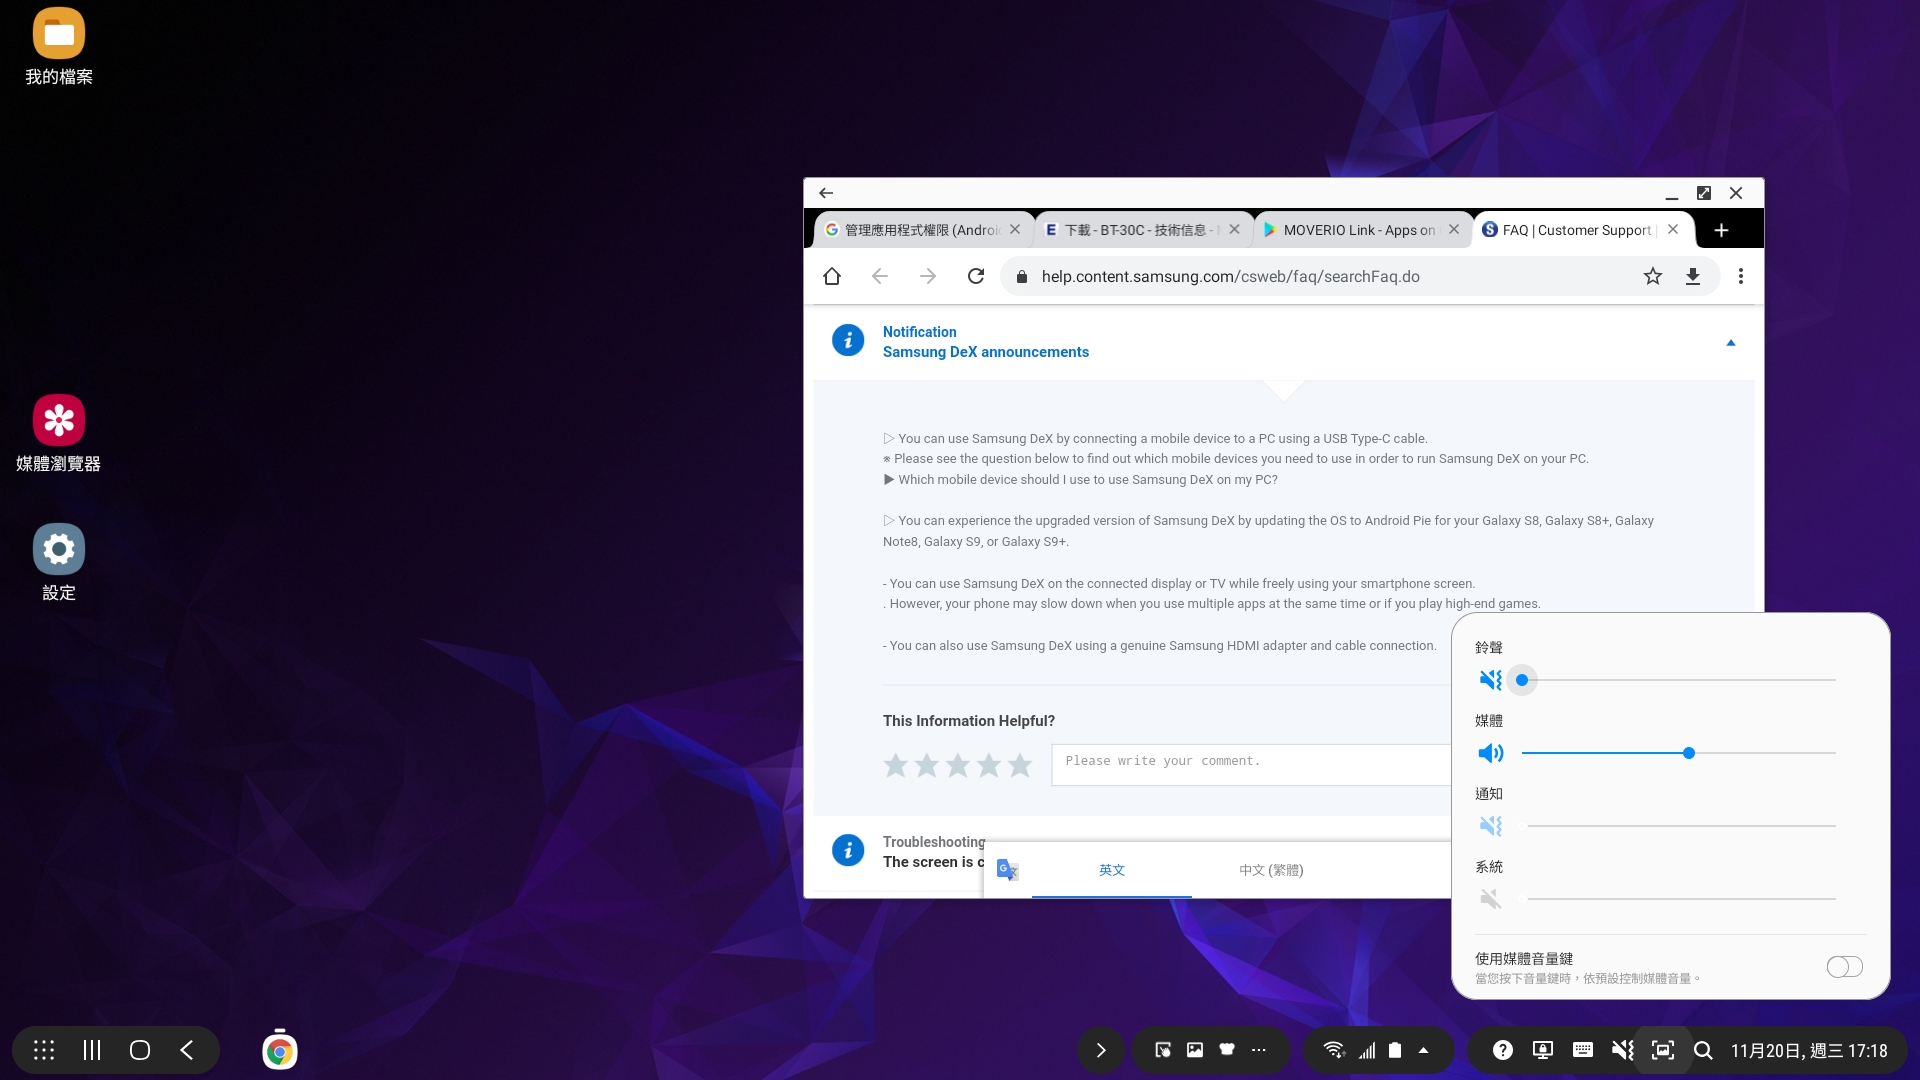Rate one star with the first star
The height and width of the screenshot is (1080, 1920).
[896, 766]
